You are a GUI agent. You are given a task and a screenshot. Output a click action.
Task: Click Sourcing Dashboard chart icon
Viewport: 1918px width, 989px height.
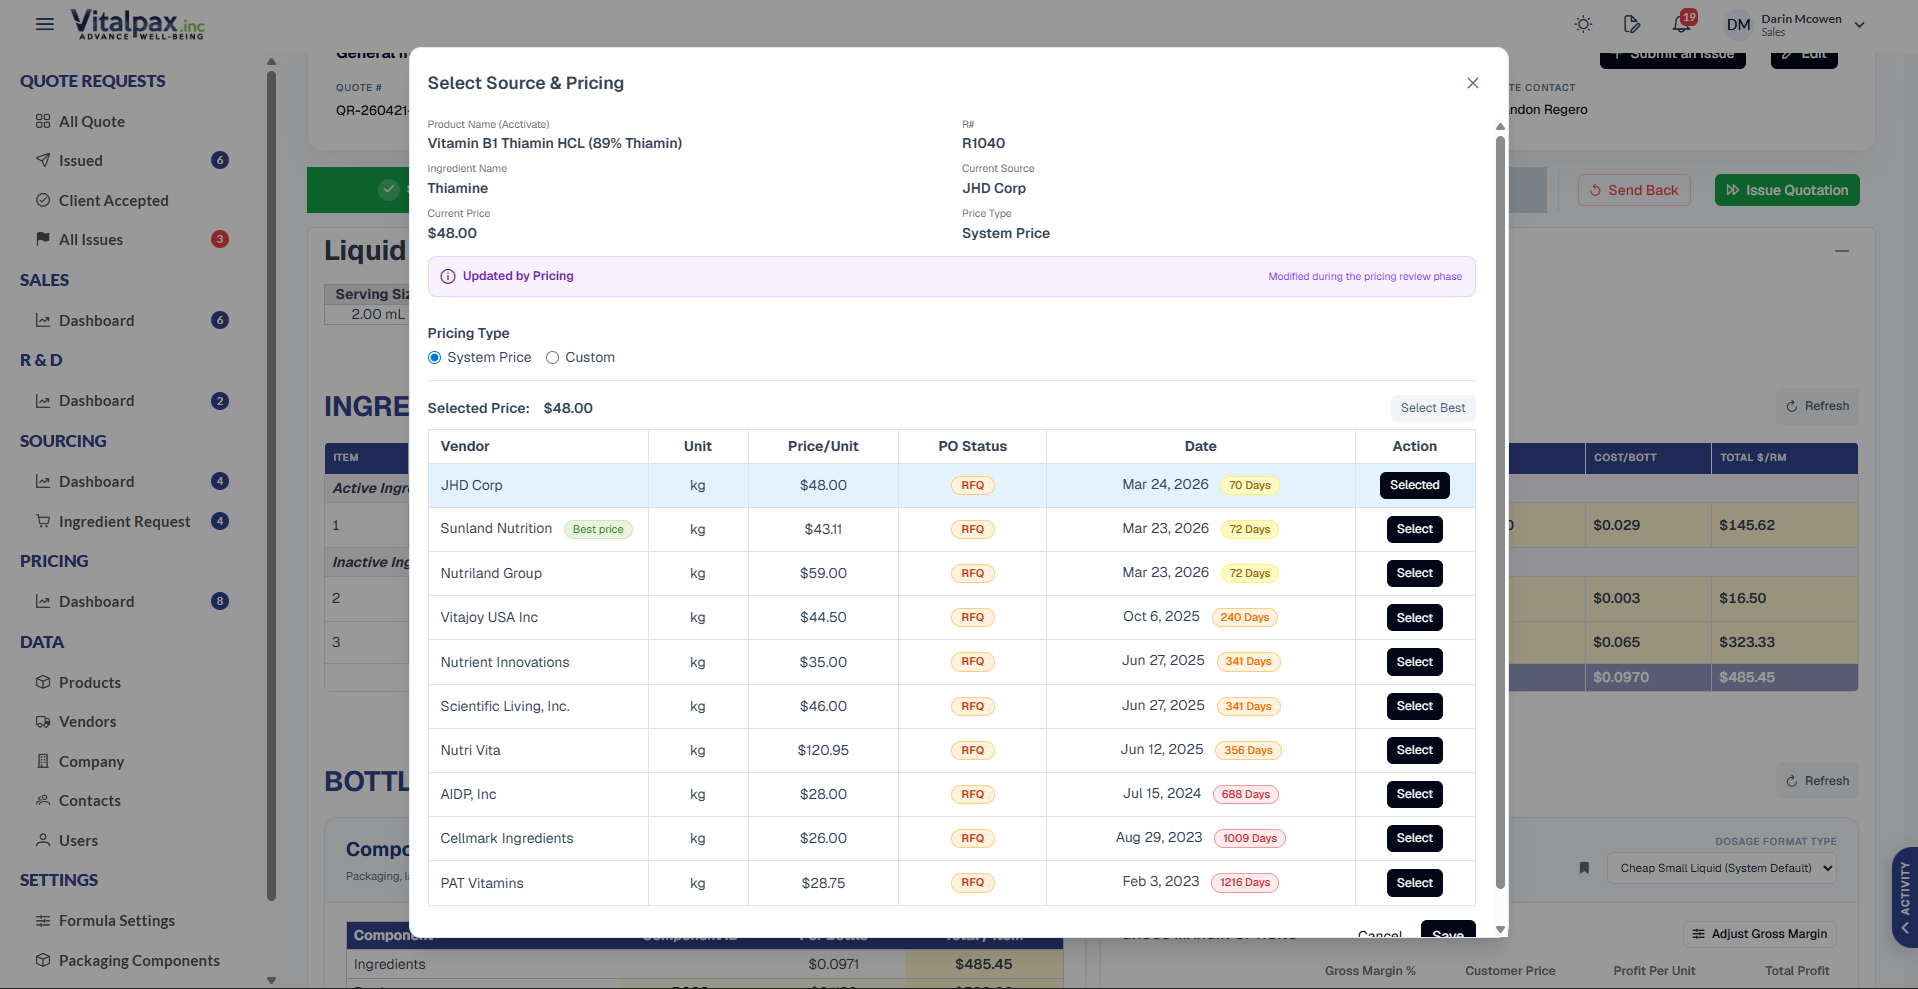point(43,481)
